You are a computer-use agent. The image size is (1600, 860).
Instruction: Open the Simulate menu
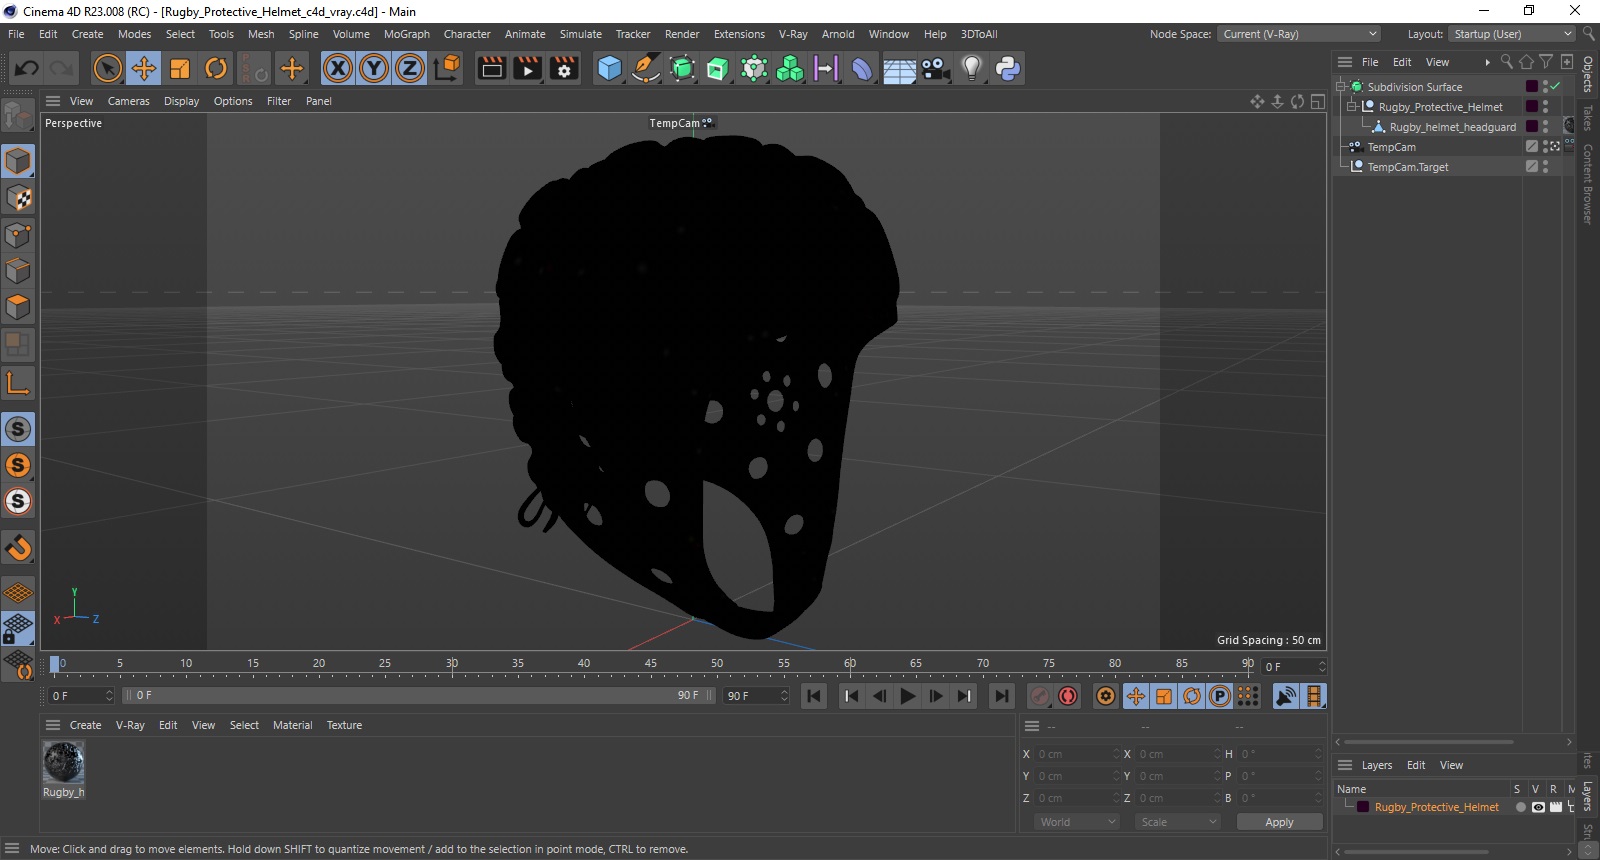pyautogui.click(x=580, y=34)
